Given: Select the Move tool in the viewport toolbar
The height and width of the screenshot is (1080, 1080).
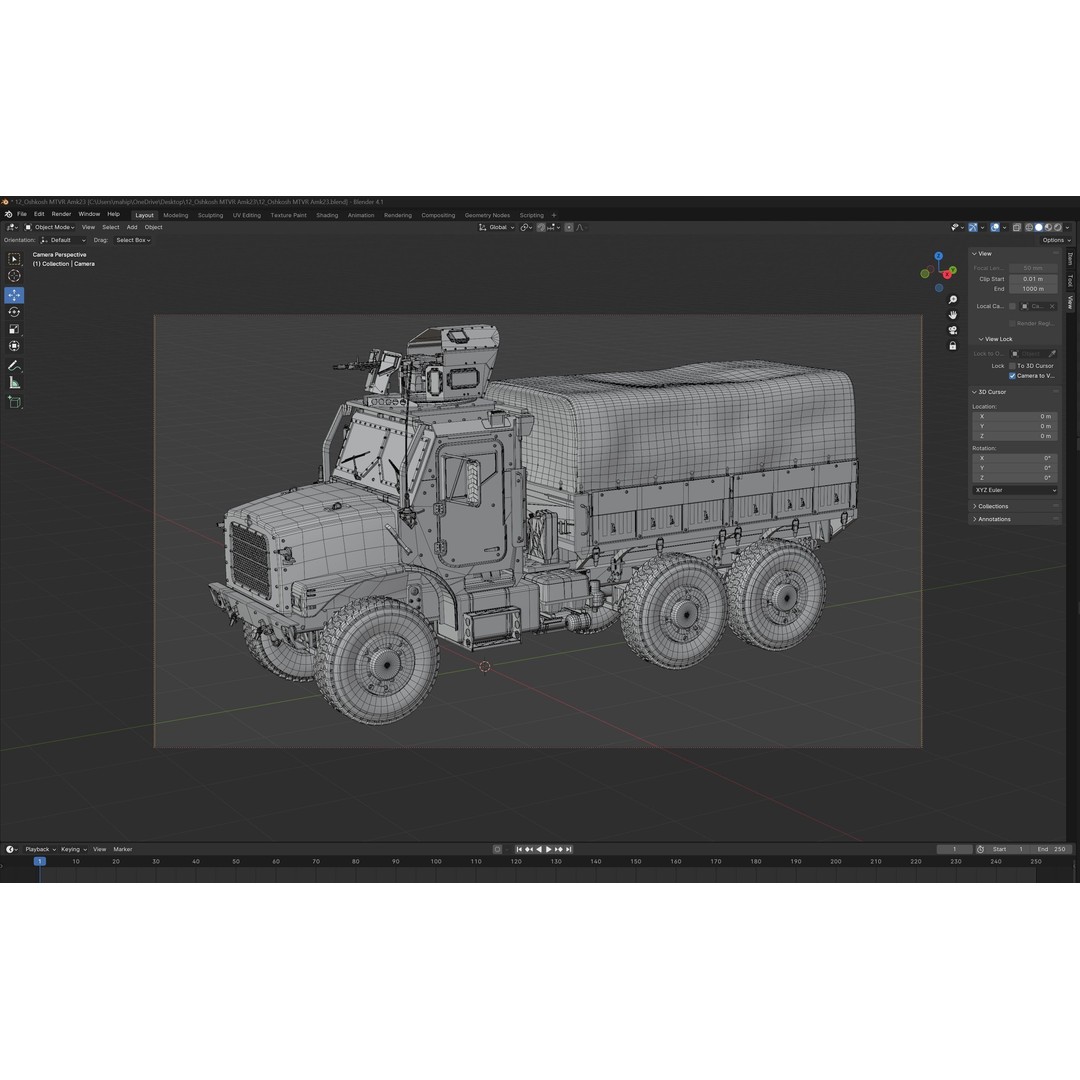Looking at the screenshot, I should point(14,295).
